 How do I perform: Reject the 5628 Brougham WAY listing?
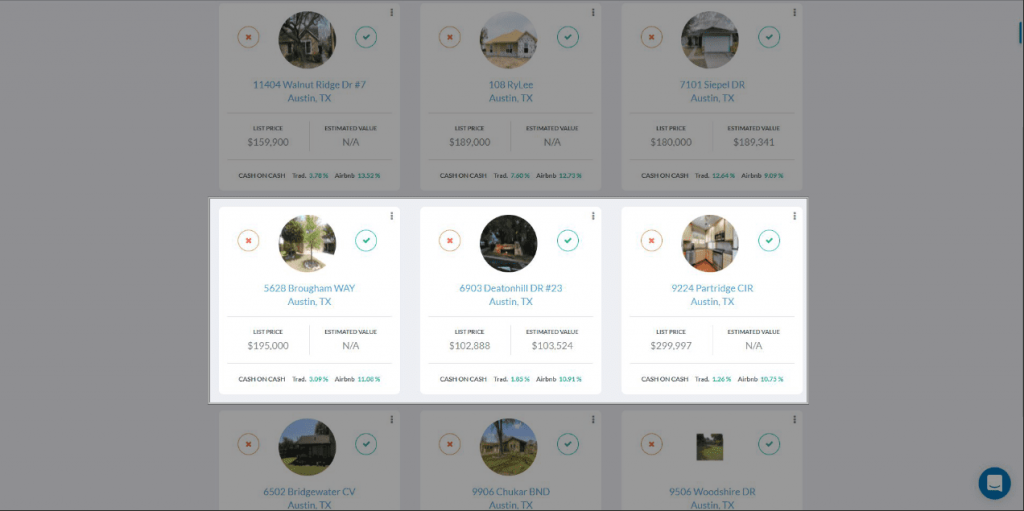(x=248, y=241)
